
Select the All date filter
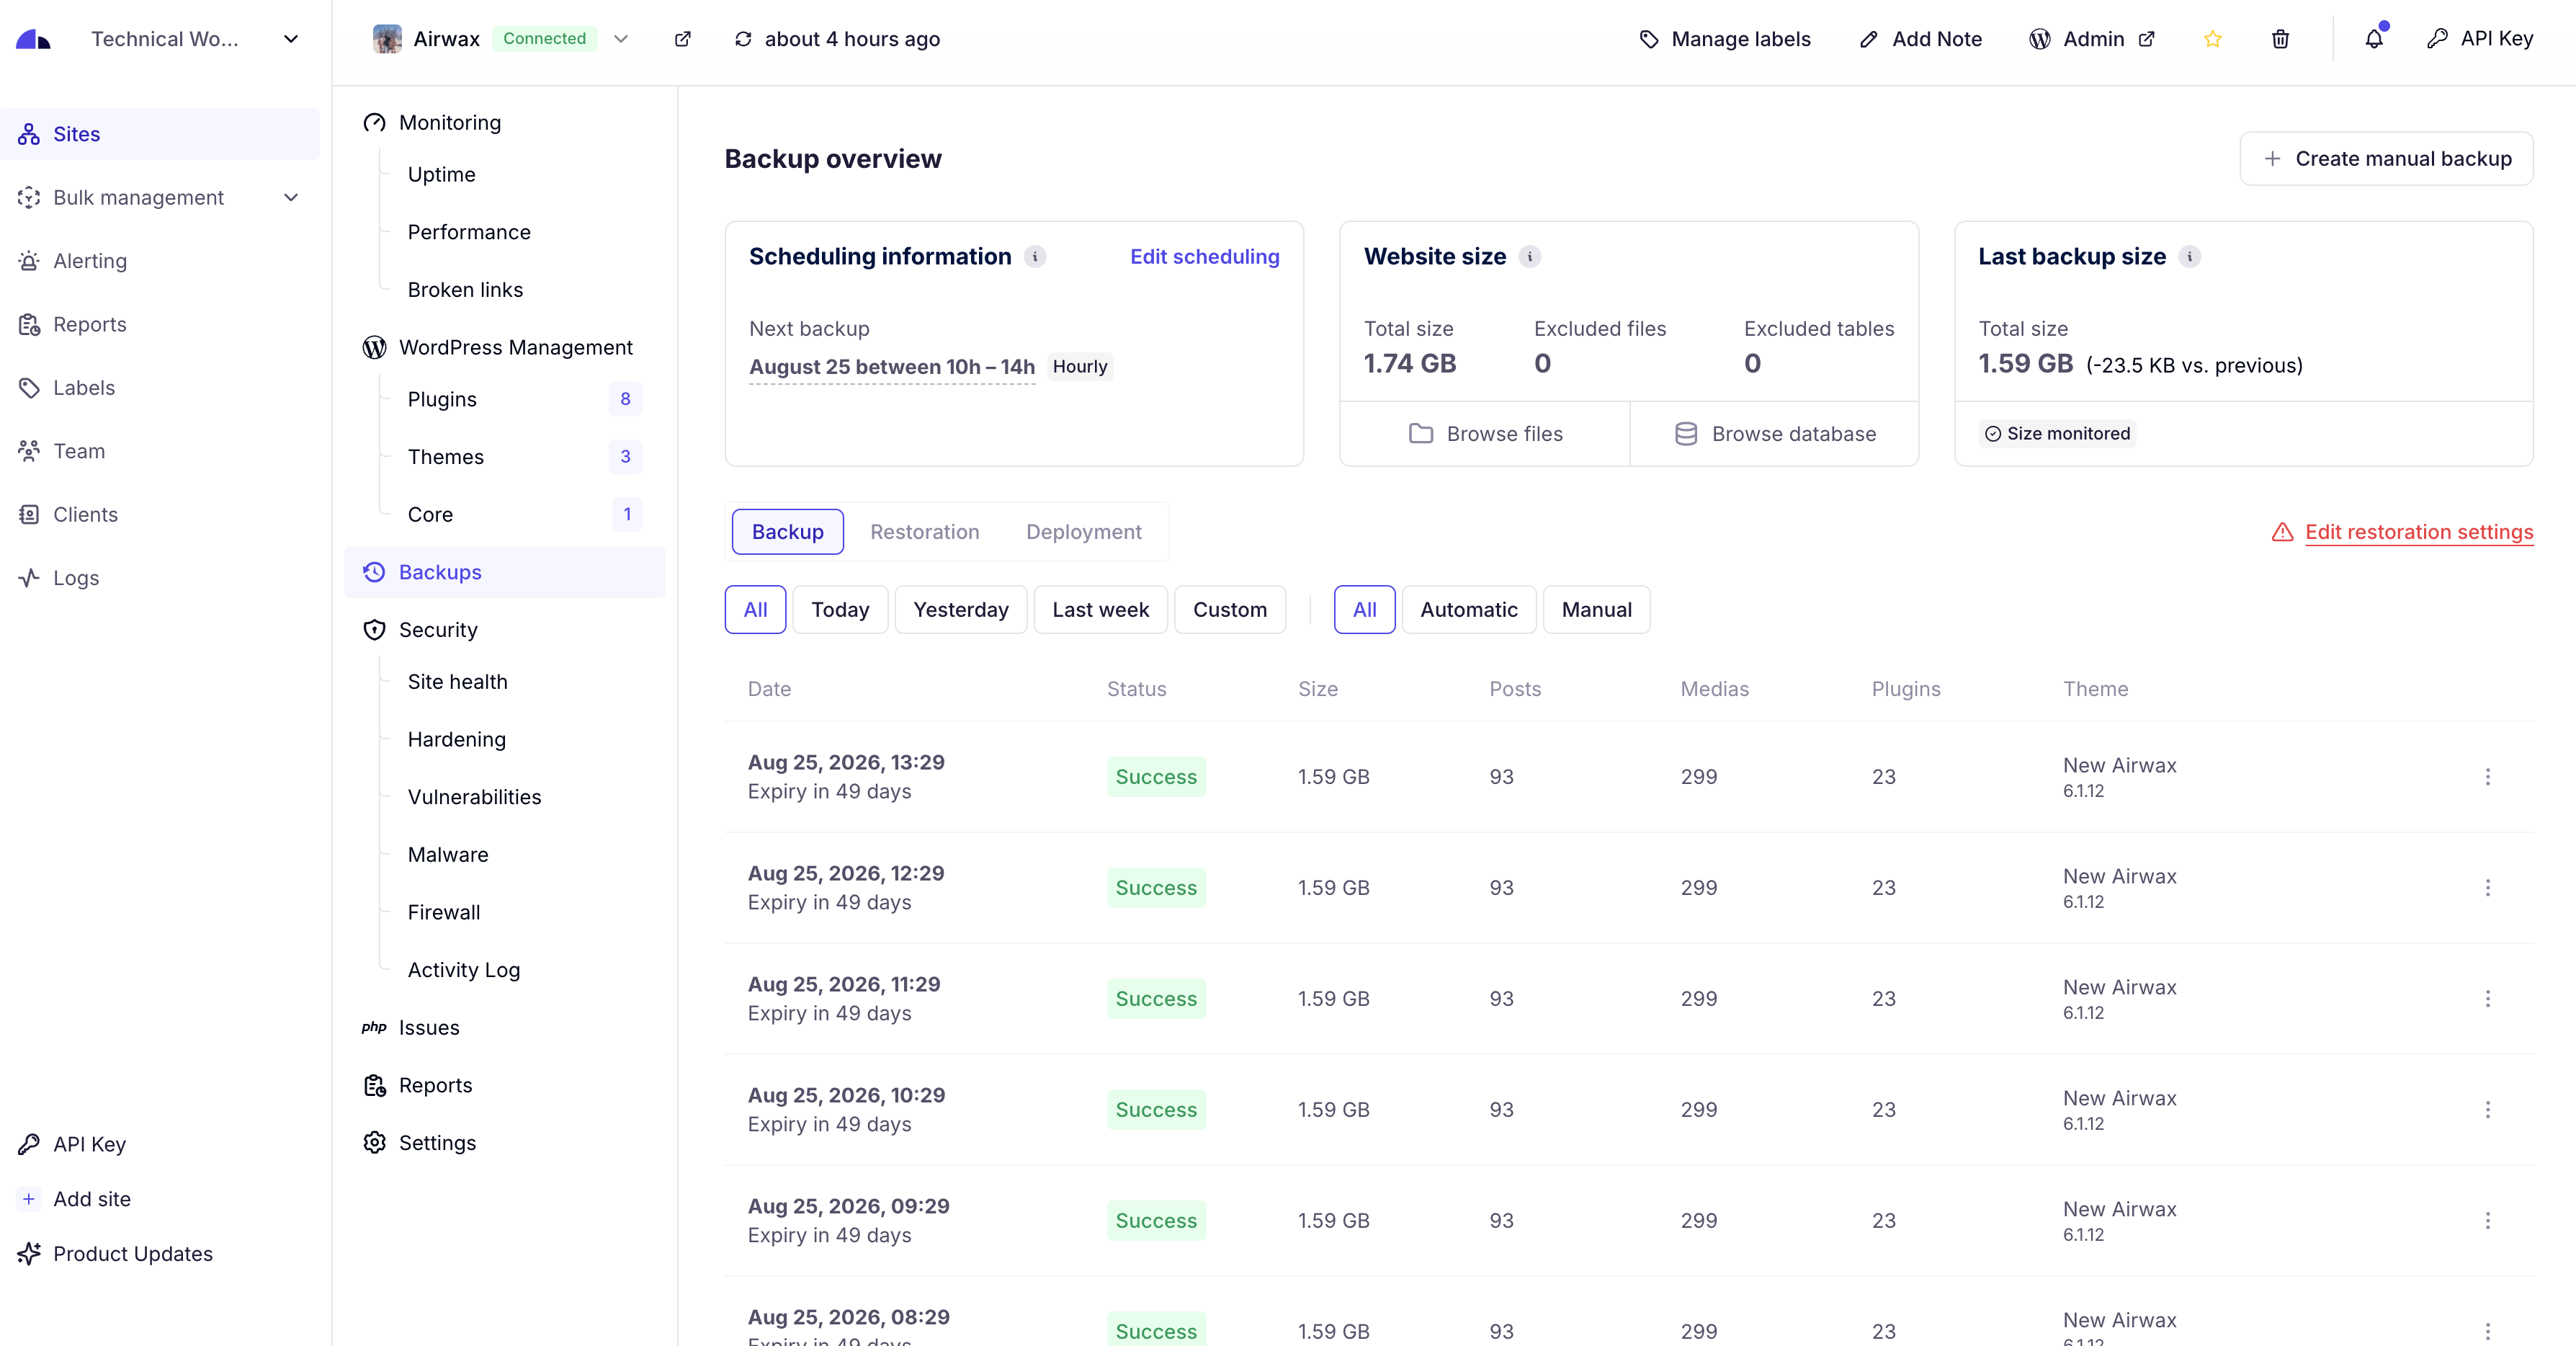755,610
